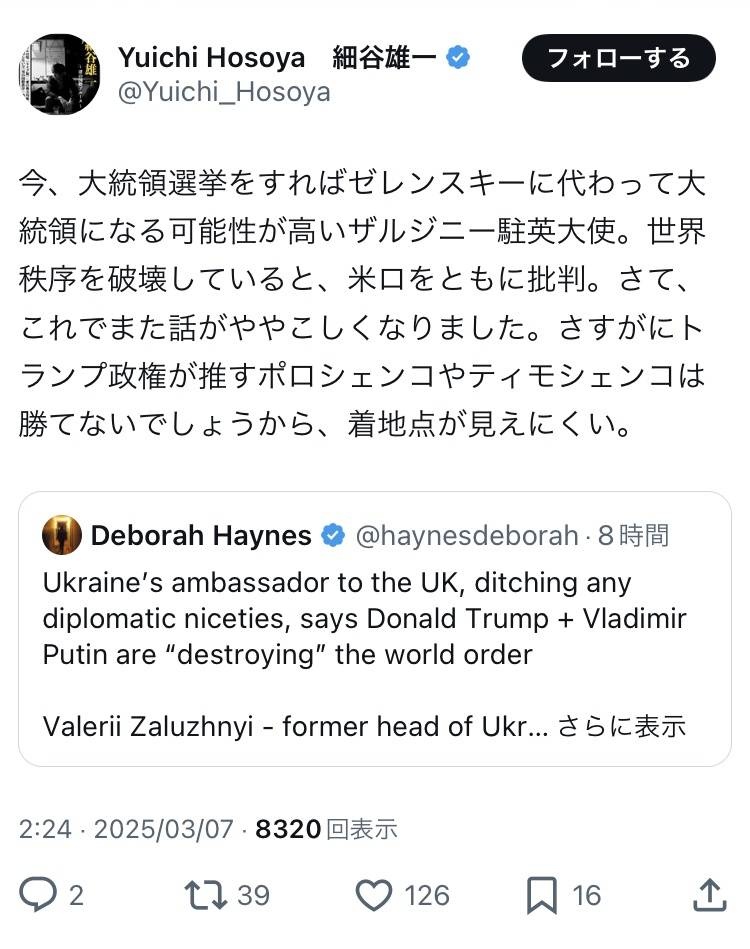View the 8320 回表示 view count
The width and height of the screenshot is (750, 949).
point(327,829)
